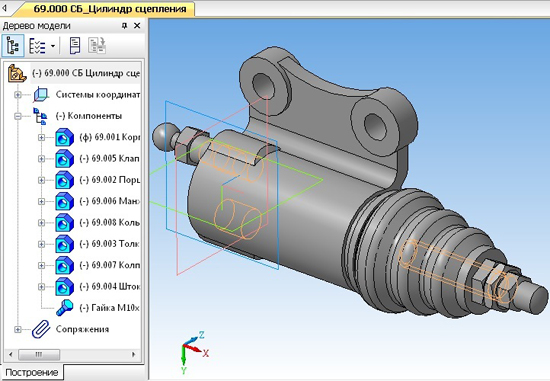This screenshot has width=550, height=381.
Task: Click the tab strip left scroll arrow
Action: point(5,8)
